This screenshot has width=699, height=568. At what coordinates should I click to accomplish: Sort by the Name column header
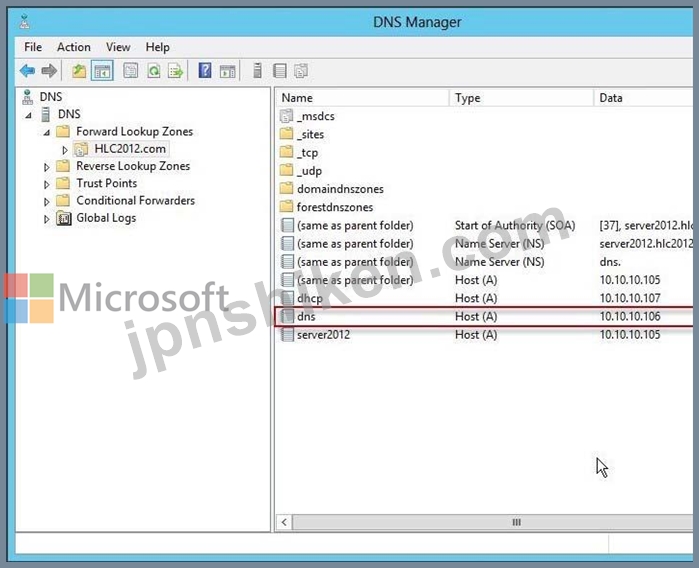point(362,98)
